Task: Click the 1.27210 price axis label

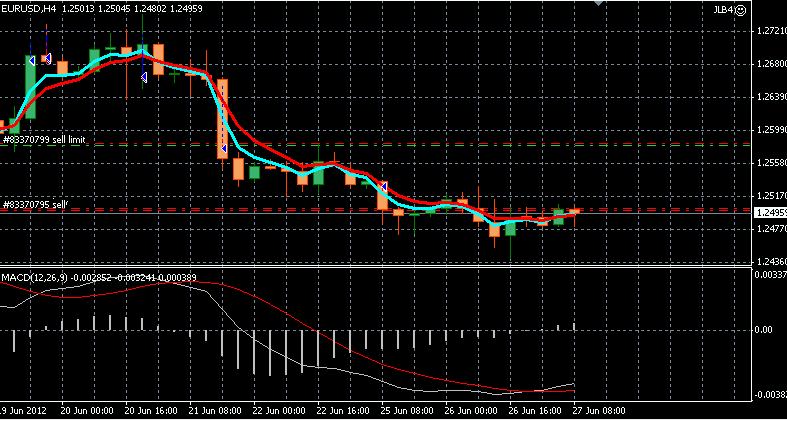Action: (x=767, y=31)
